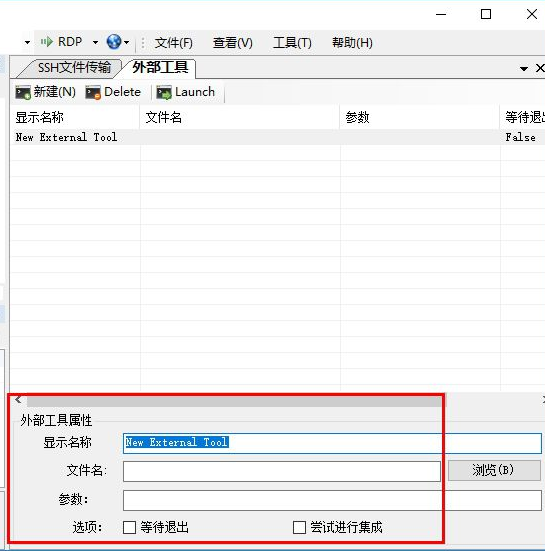Click the Delete tool icon
The width and height of the screenshot is (545, 552).
pyautogui.click(x=93, y=93)
